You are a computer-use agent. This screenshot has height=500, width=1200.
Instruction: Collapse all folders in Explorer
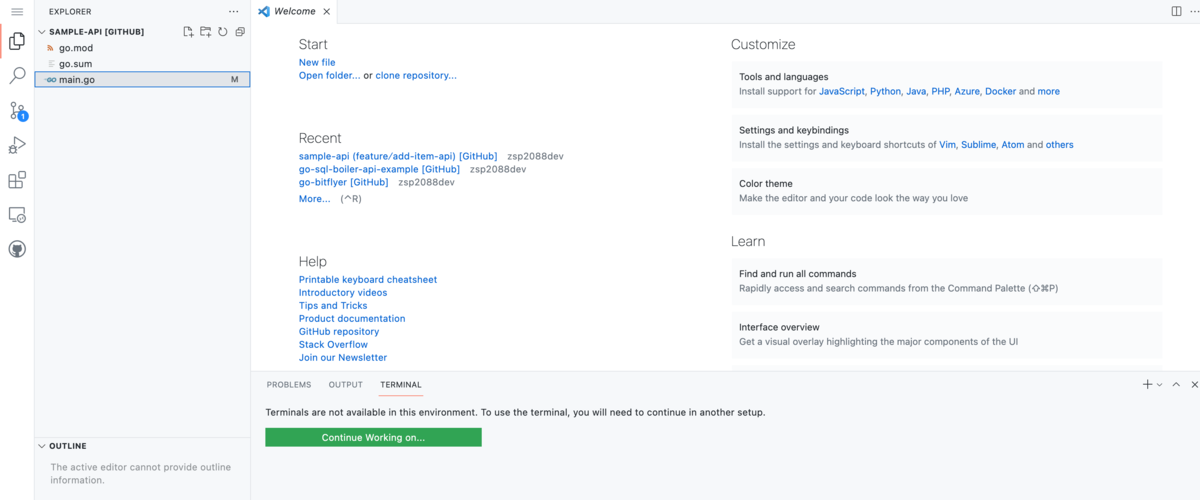pos(240,32)
